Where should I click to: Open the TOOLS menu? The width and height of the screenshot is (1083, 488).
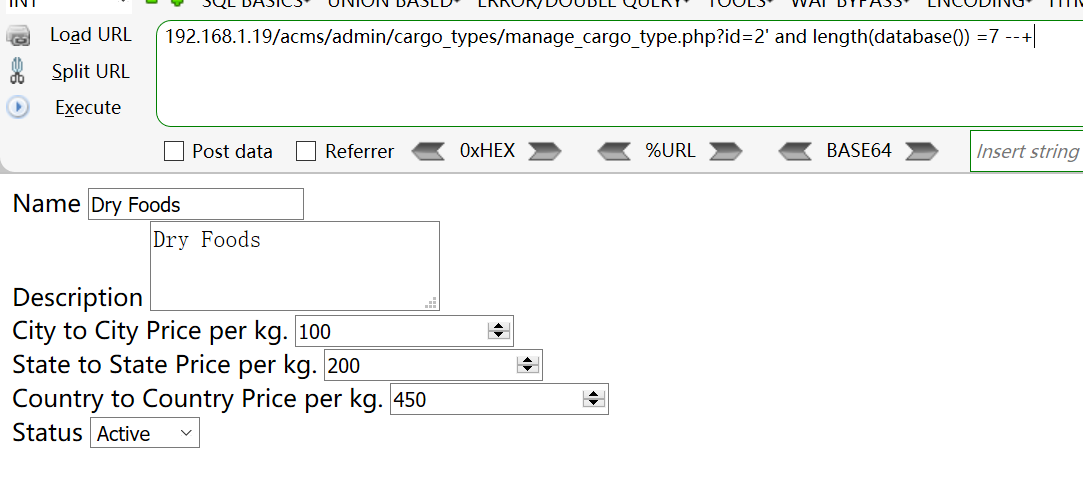pyautogui.click(x=741, y=3)
